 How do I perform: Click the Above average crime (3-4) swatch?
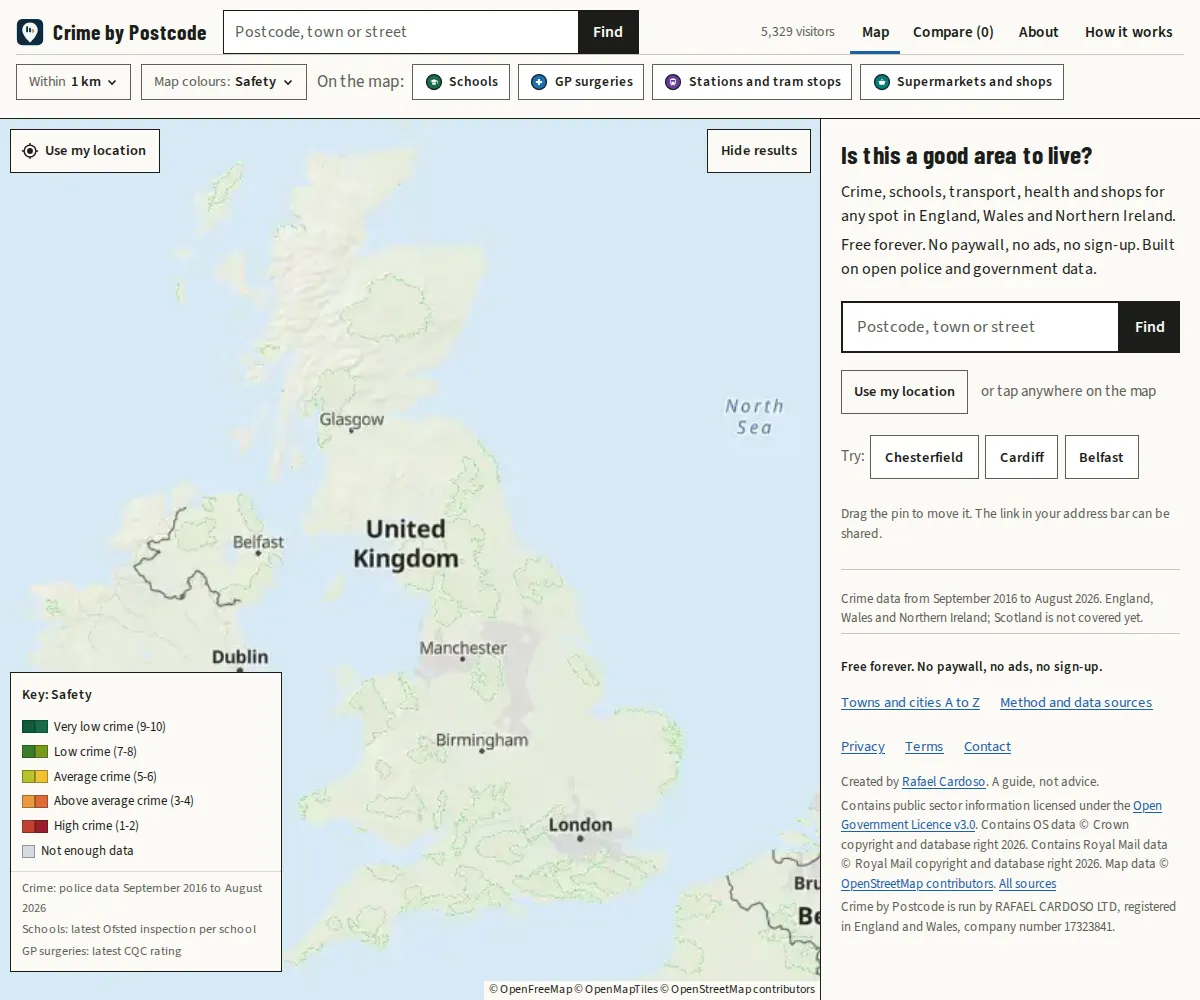(x=35, y=801)
